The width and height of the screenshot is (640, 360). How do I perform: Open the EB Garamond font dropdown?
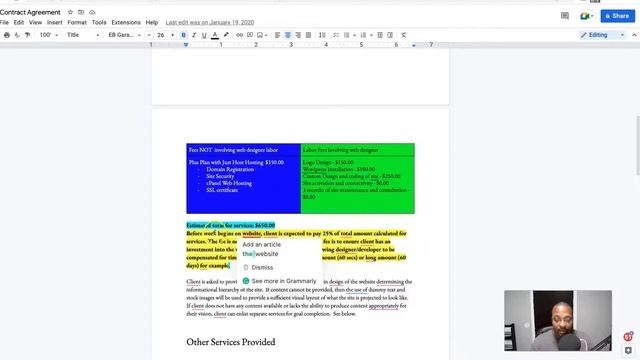(124, 35)
